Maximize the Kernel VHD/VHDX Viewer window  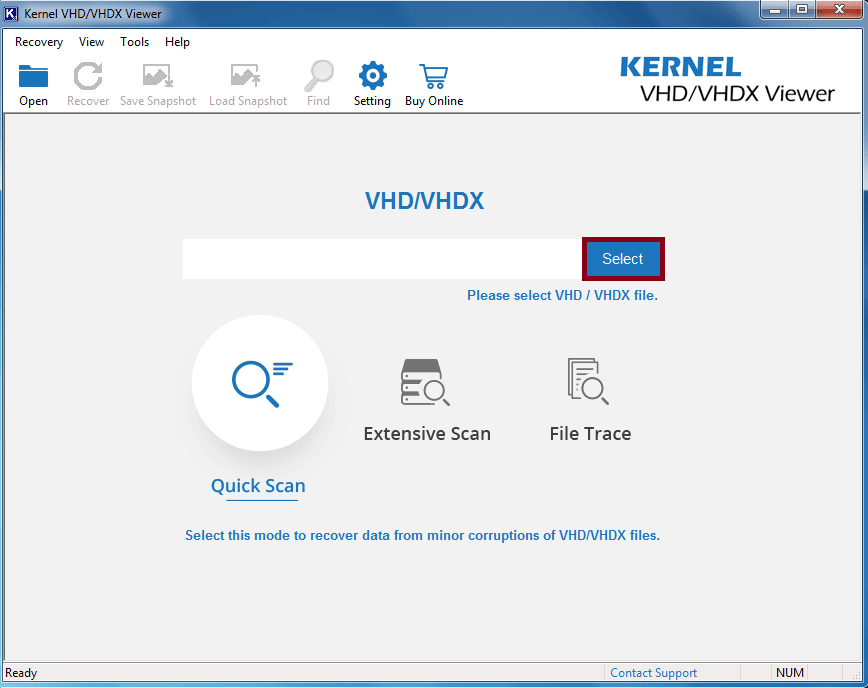(x=802, y=10)
